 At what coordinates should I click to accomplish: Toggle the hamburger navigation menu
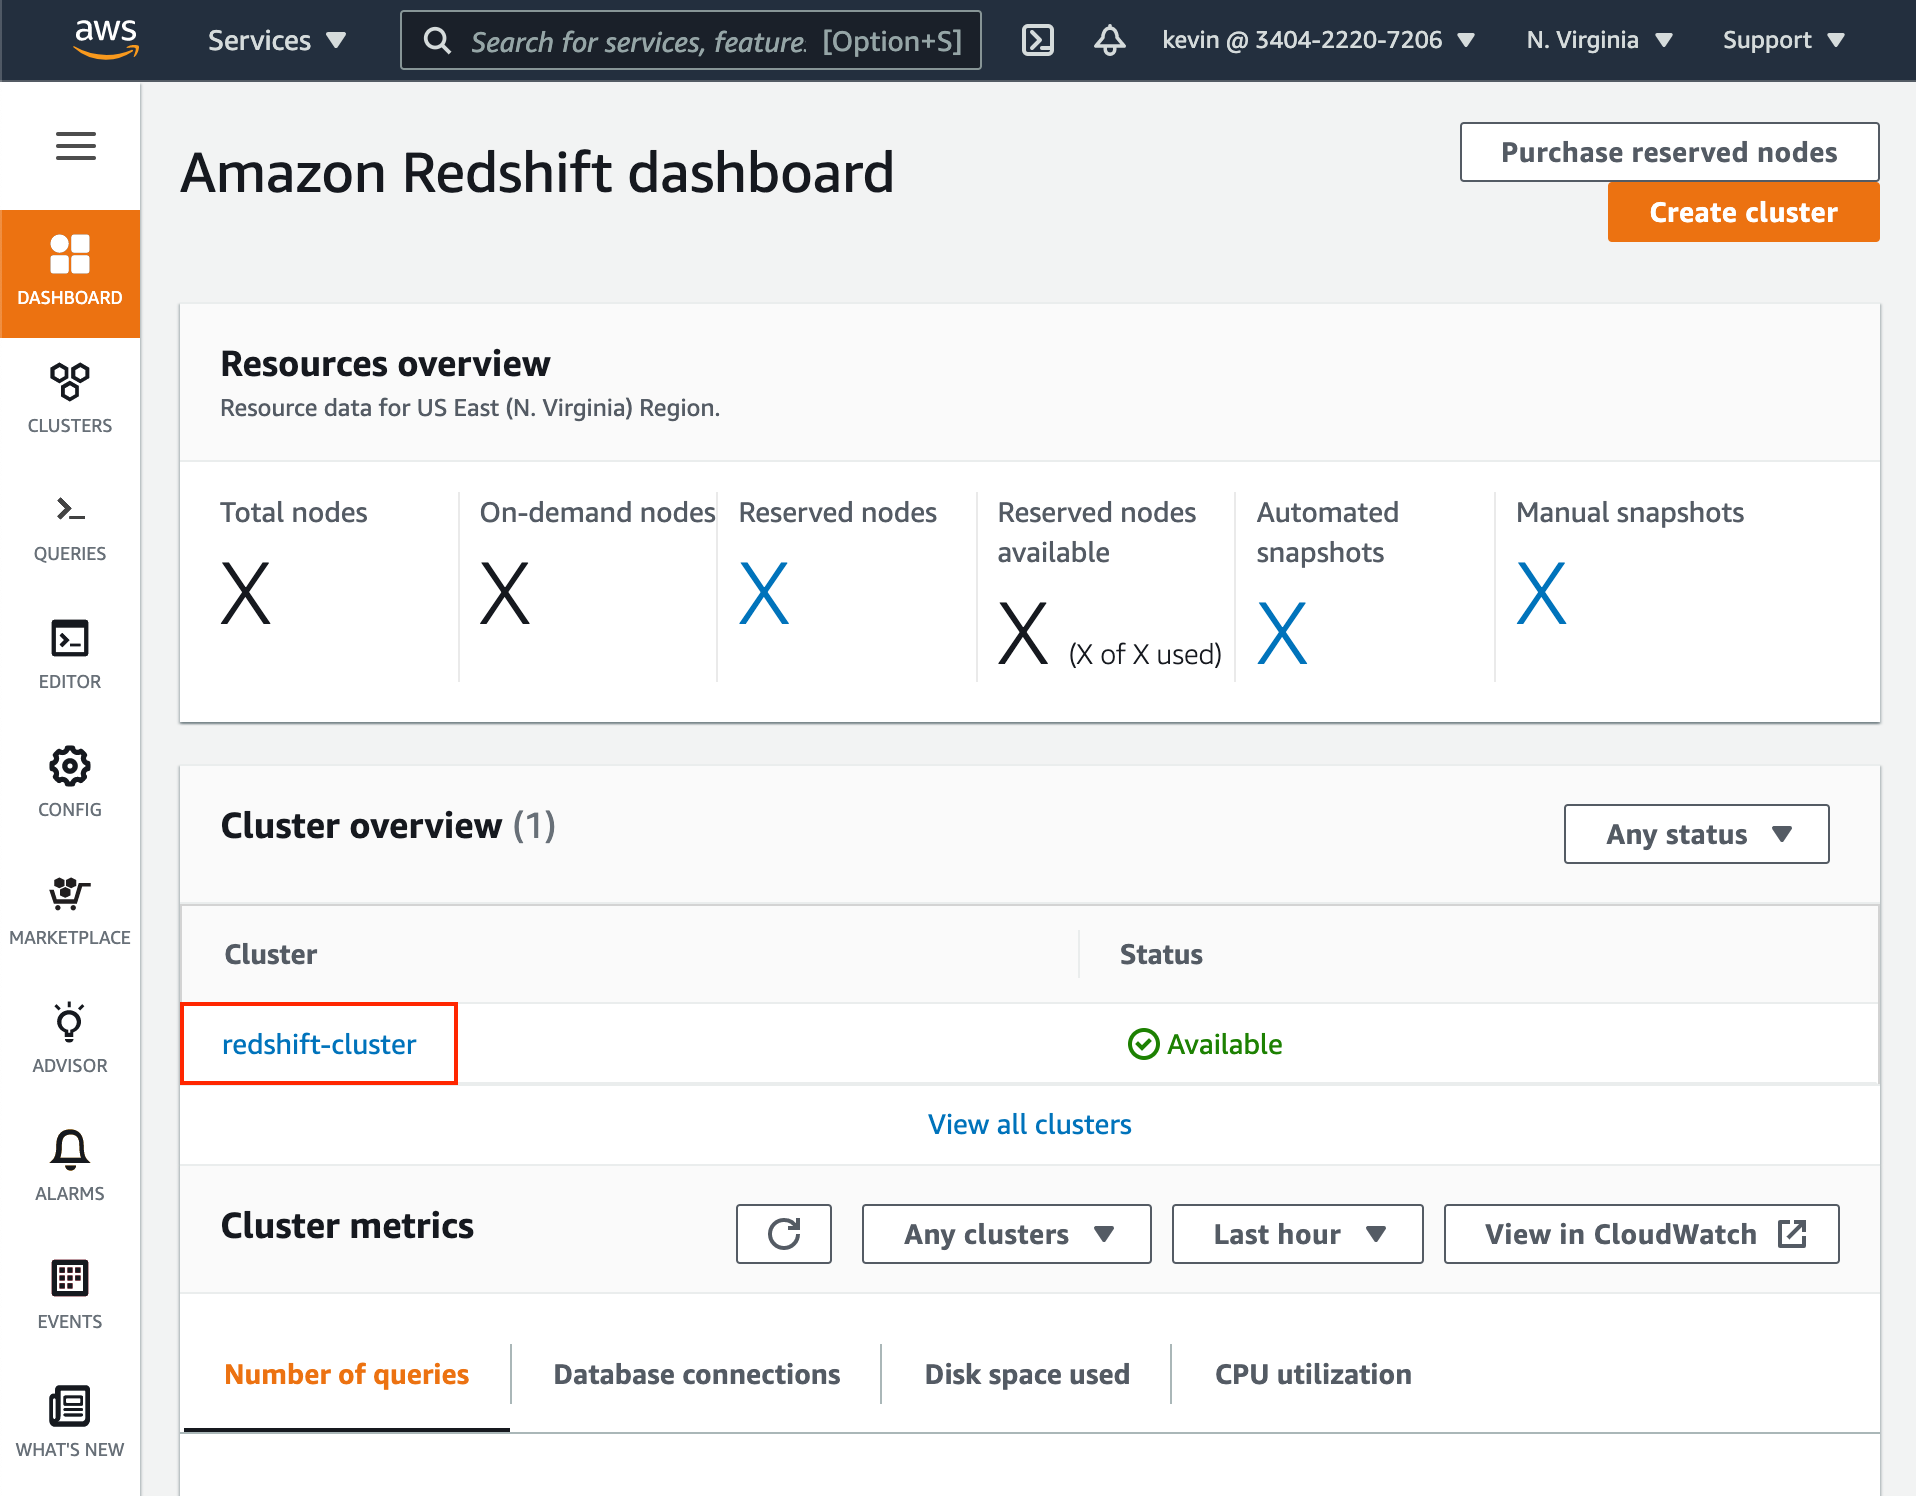[x=76, y=146]
